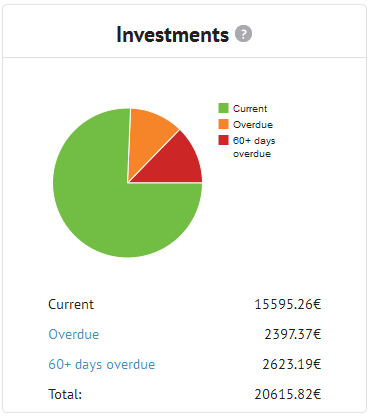Image resolution: width=370 pixels, height=416 pixels.
Task: Open the Investments help question-mark icon
Action: point(243,34)
